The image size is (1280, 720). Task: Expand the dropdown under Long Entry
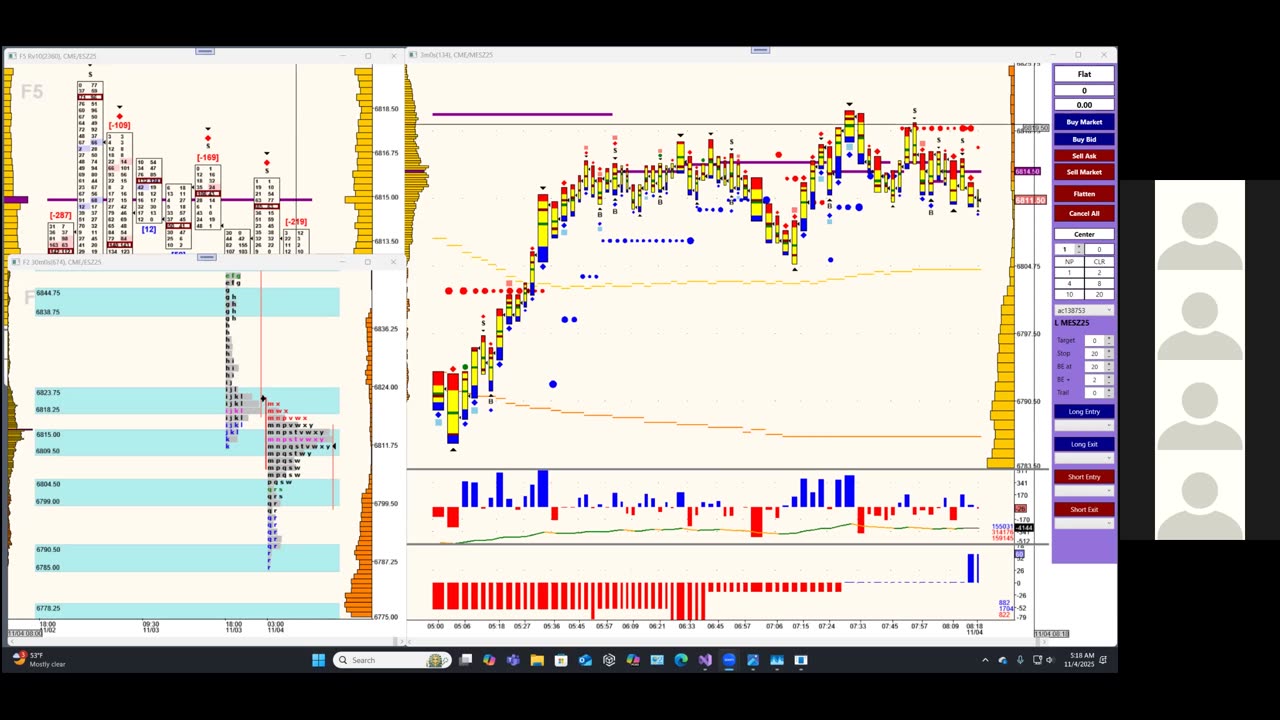point(1084,426)
